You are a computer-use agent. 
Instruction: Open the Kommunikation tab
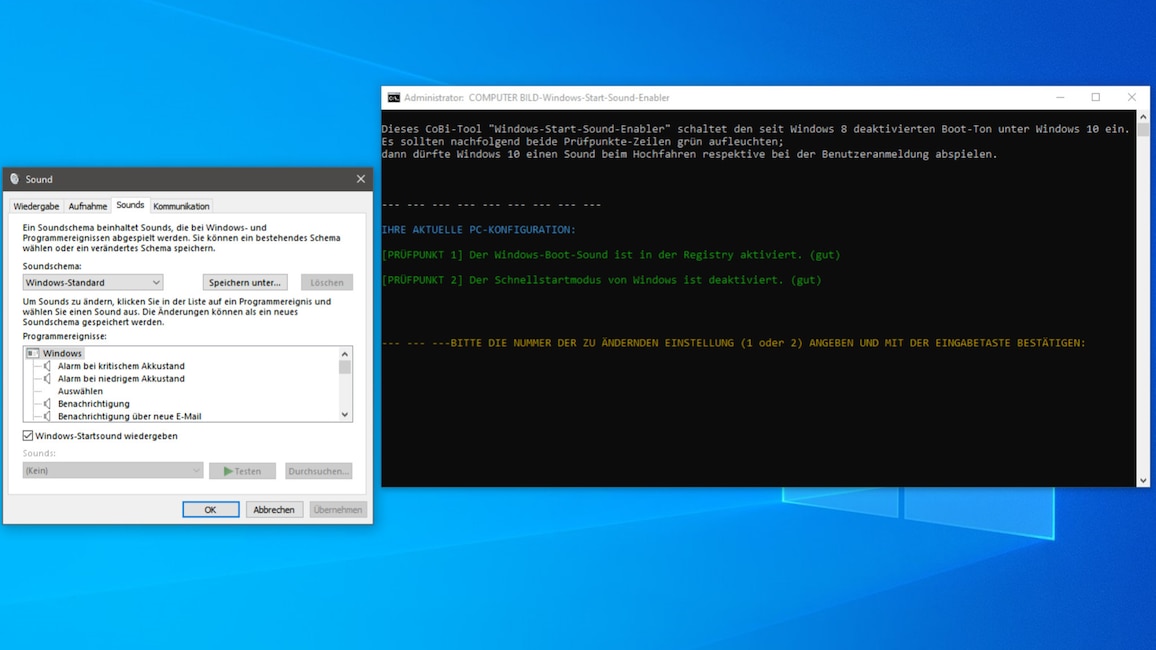pyautogui.click(x=181, y=206)
